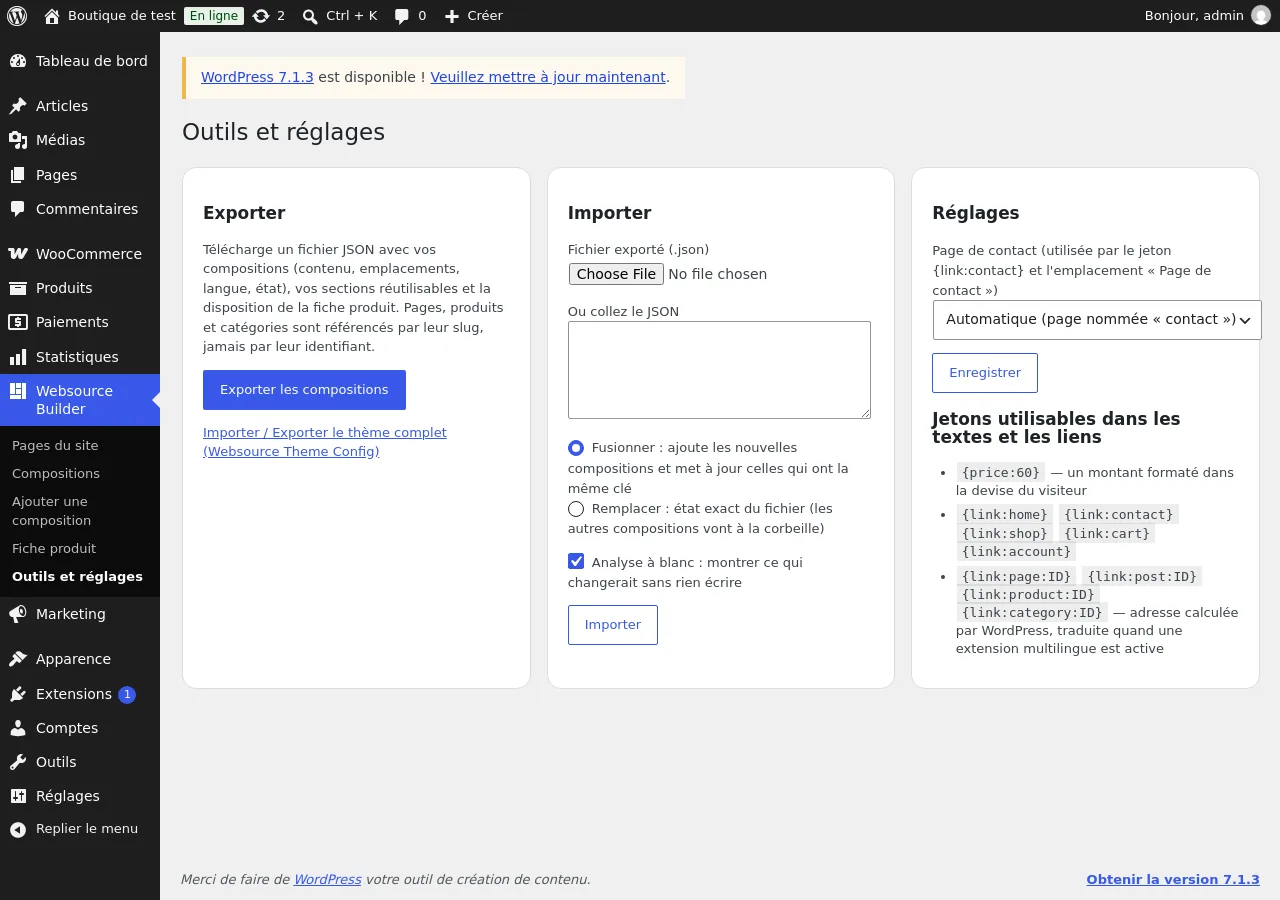Screen dimensions: 1280x900
Task: Click the Enregistrer button
Action: (985, 373)
